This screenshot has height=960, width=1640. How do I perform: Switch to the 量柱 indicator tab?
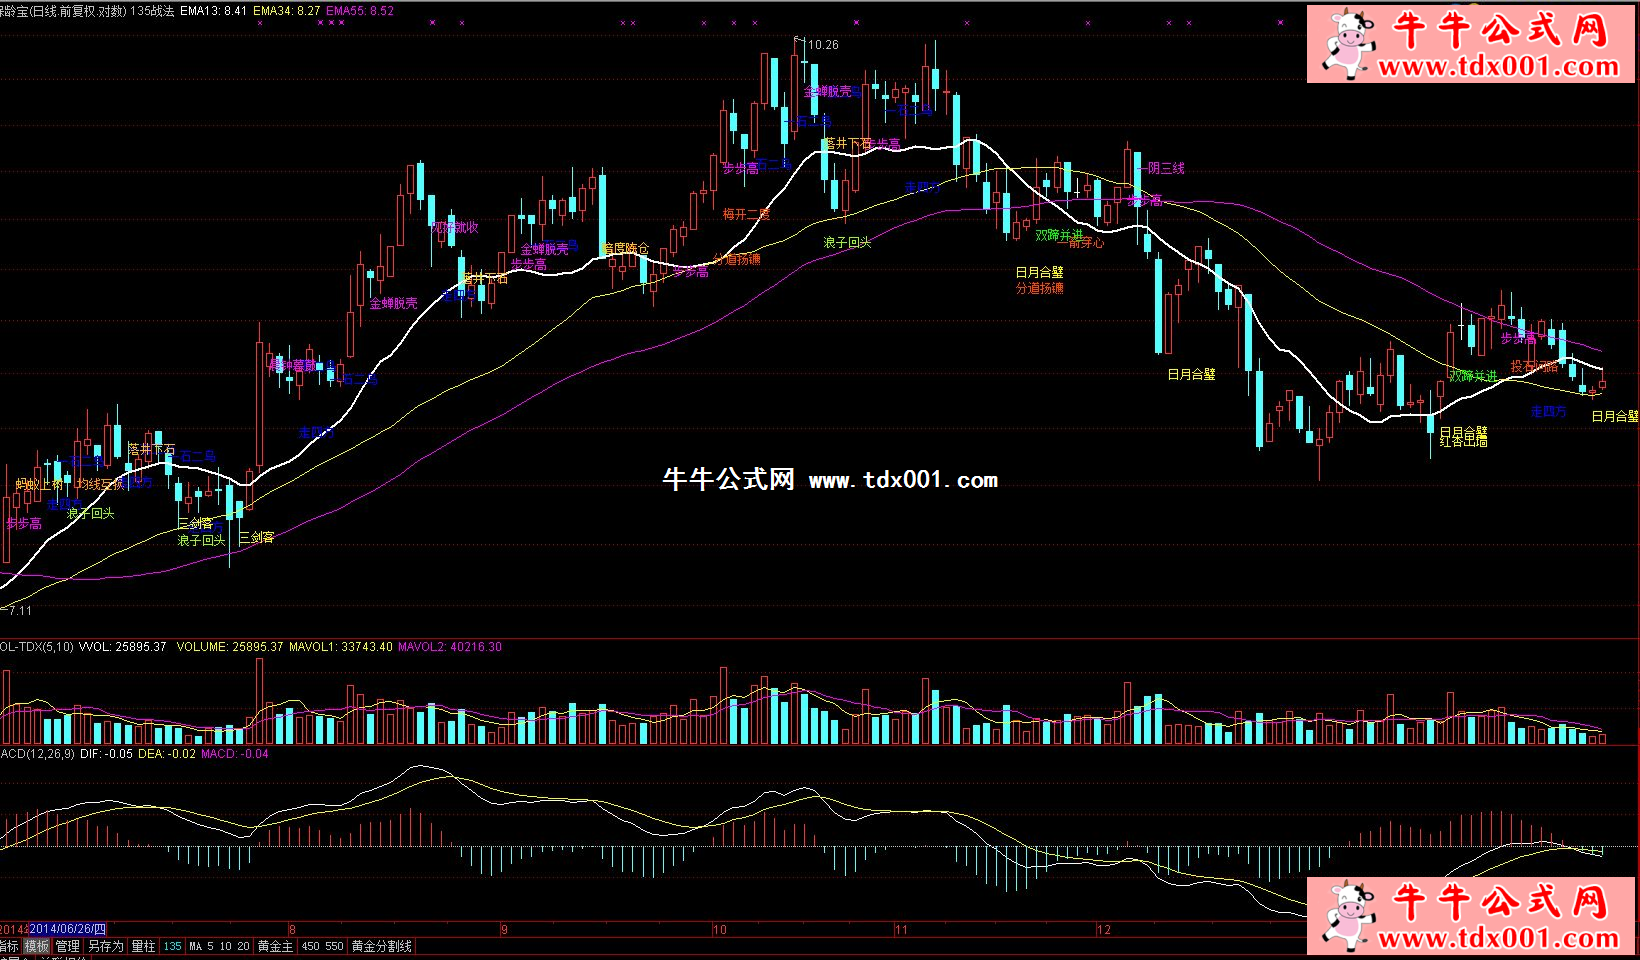tap(143, 946)
